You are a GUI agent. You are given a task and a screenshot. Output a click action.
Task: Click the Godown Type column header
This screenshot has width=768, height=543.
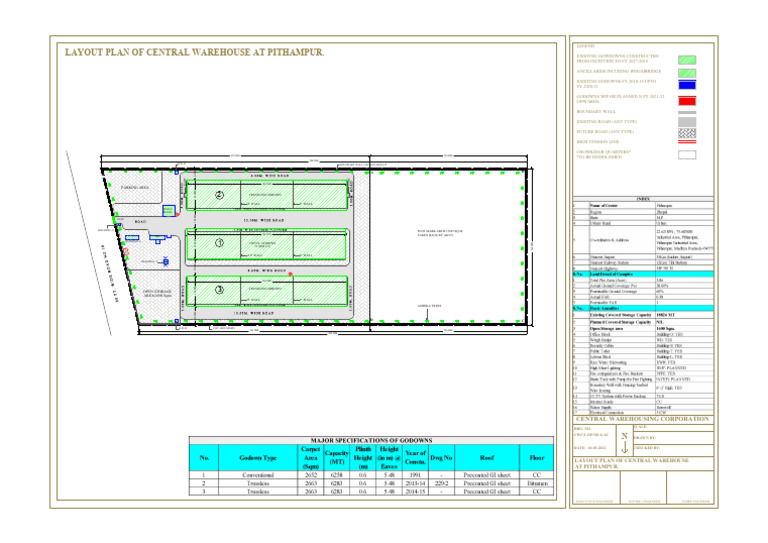pyautogui.click(x=258, y=458)
